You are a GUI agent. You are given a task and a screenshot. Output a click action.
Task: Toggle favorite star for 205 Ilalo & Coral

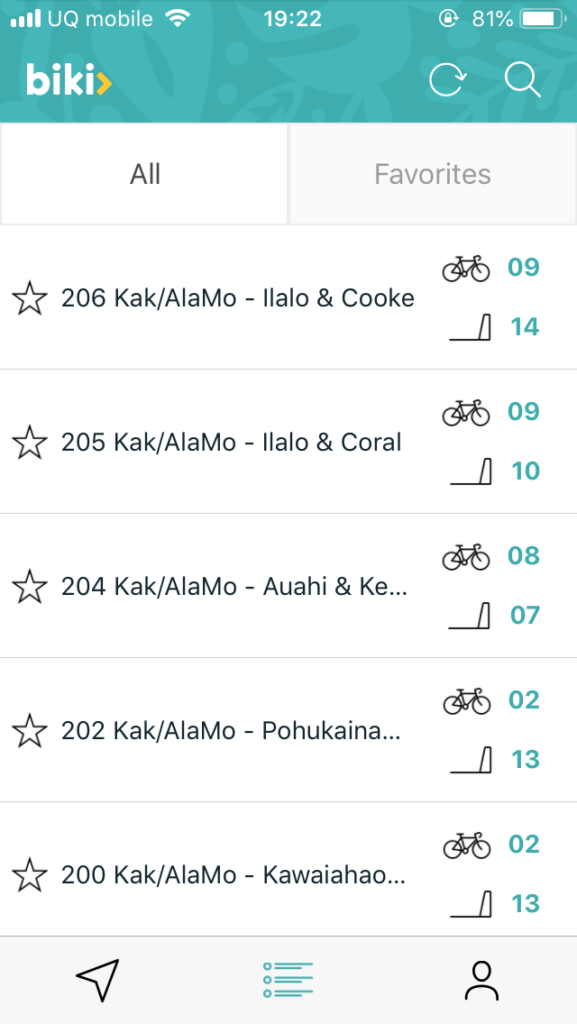(29, 442)
